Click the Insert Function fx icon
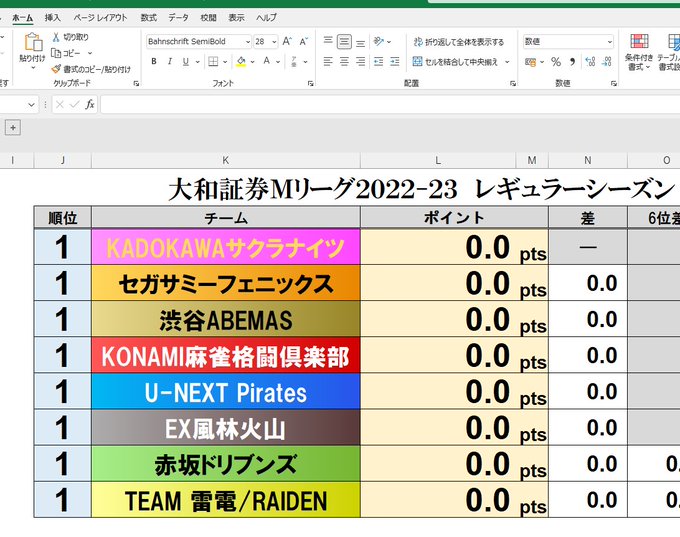Image resolution: width=680 pixels, height=537 pixels. (90, 105)
